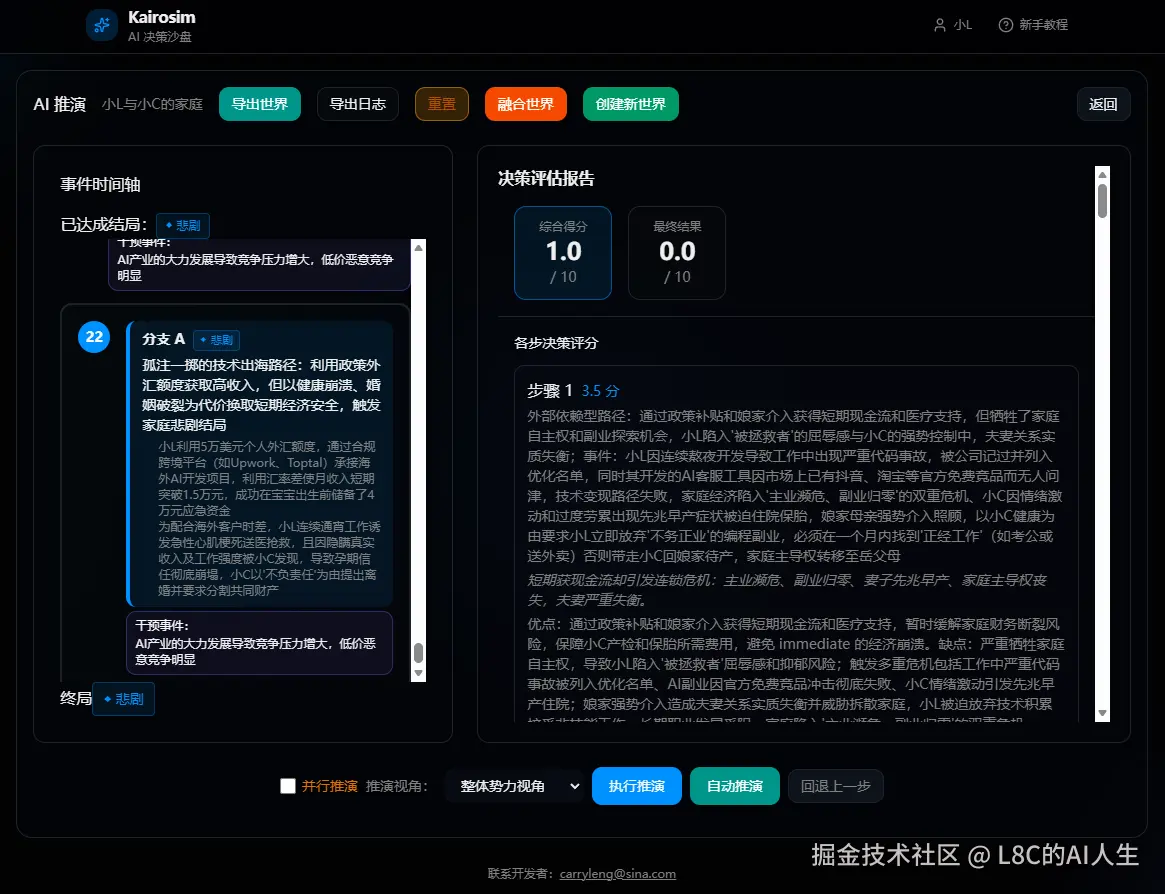Screen dimensions: 1165x894
Task: Select the 最终结果 0.0 score card
Action: (x=677, y=253)
